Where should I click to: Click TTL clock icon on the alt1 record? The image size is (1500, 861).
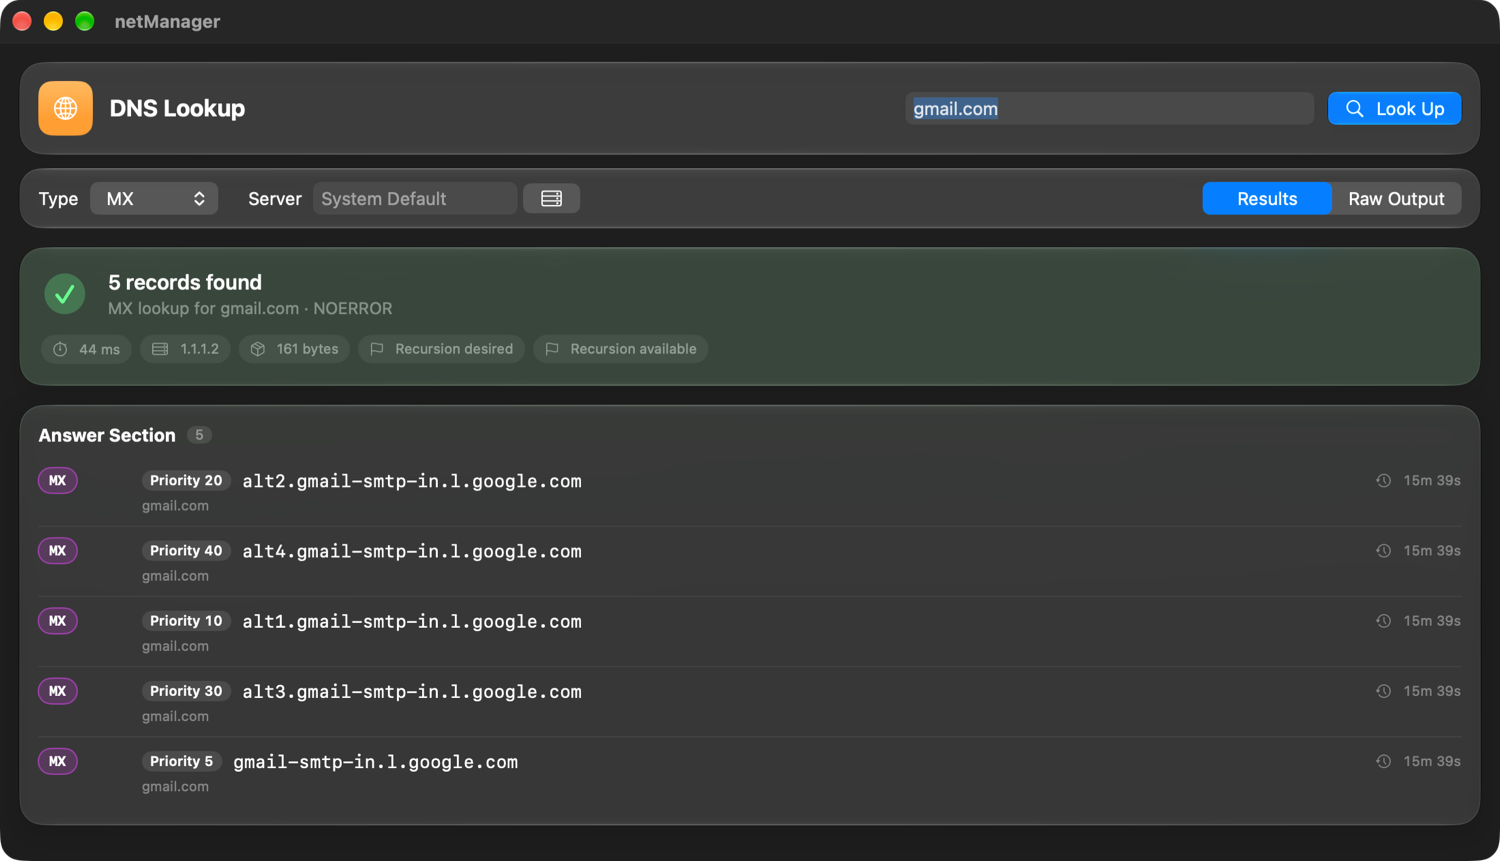1383,621
